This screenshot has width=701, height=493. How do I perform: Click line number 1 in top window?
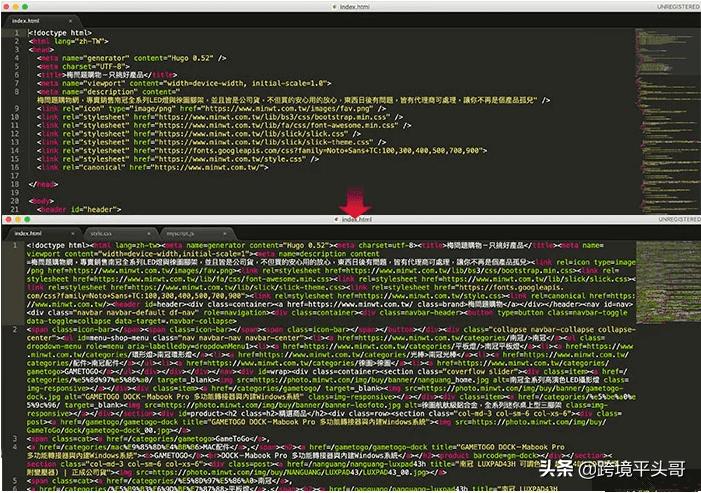[17, 33]
